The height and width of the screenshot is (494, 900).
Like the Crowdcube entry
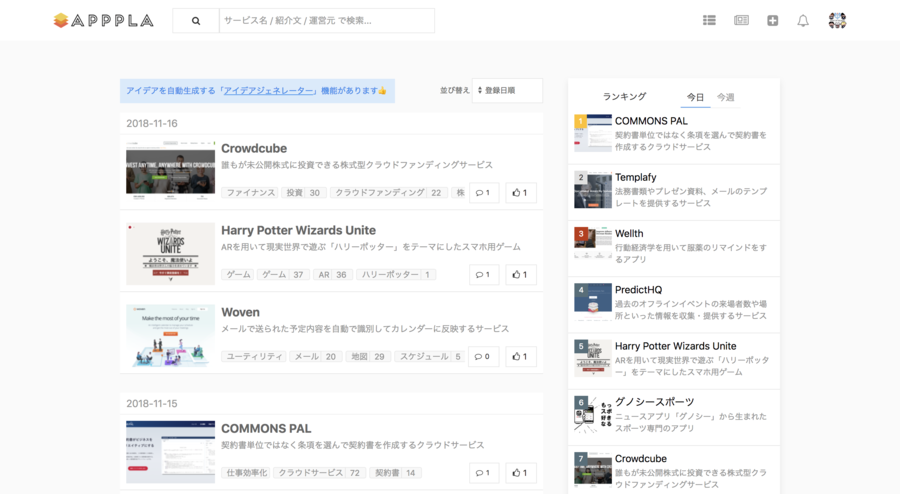tap(521, 193)
